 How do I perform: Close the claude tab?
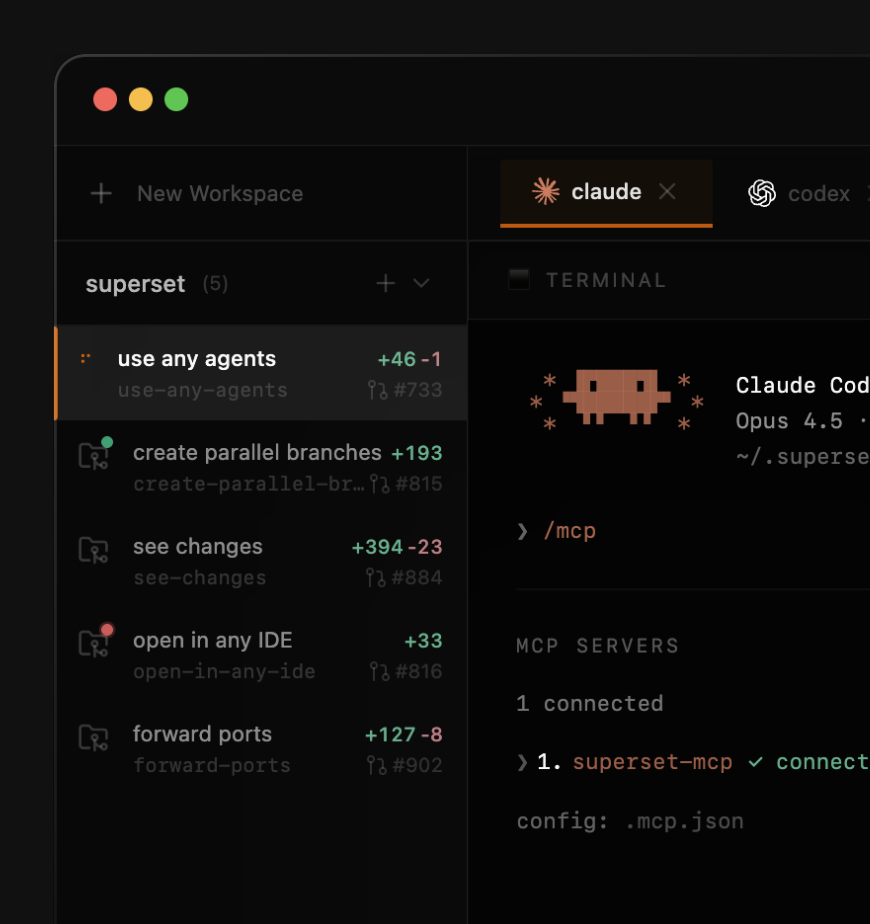click(667, 192)
